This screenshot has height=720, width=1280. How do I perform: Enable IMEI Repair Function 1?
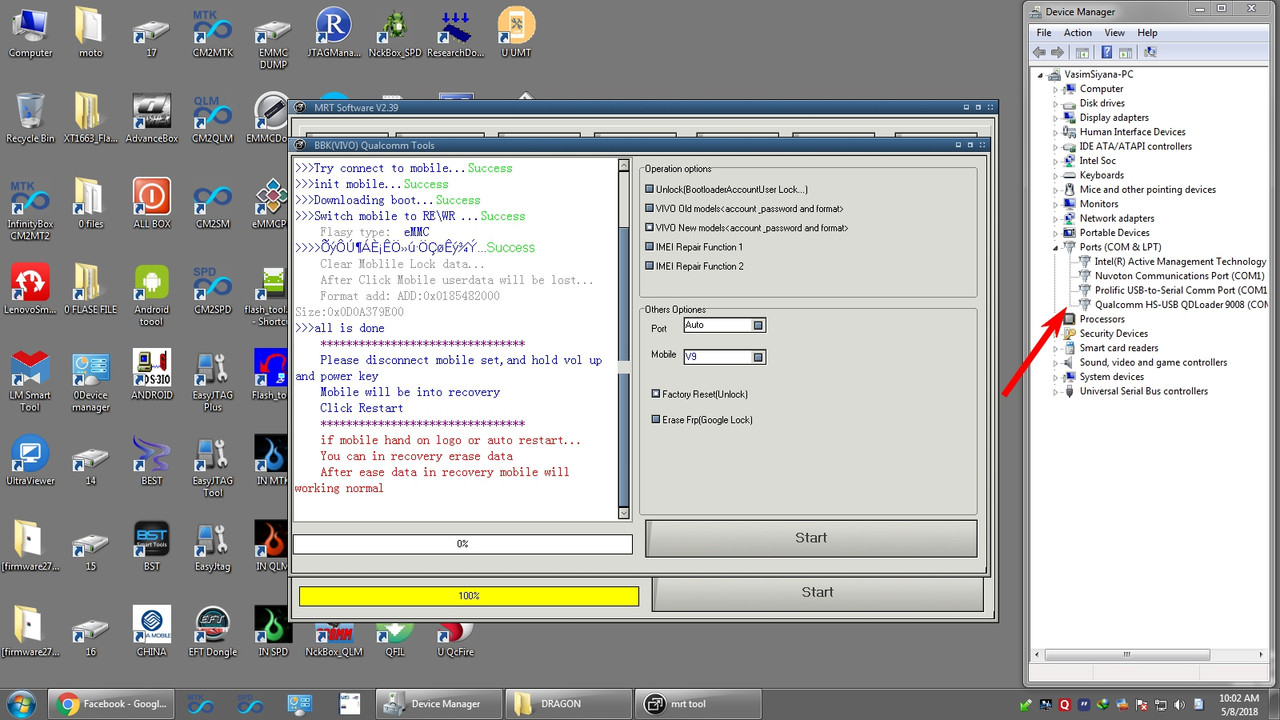point(650,247)
